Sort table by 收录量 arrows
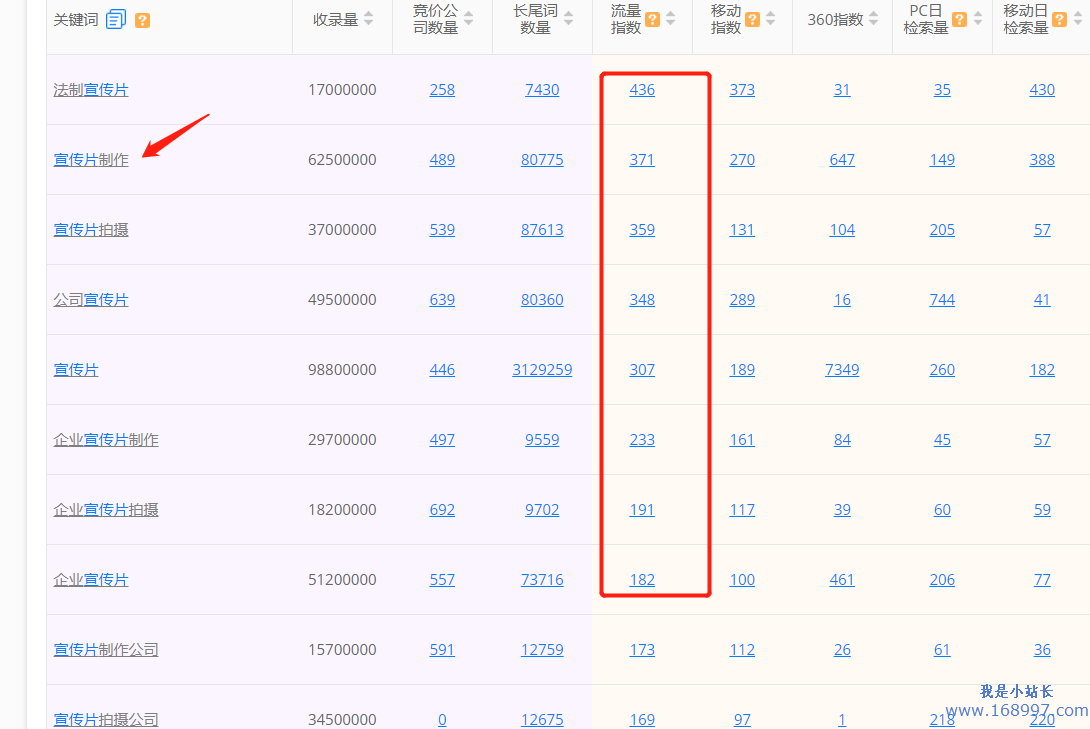The image size is (1090, 729). click(368, 19)
